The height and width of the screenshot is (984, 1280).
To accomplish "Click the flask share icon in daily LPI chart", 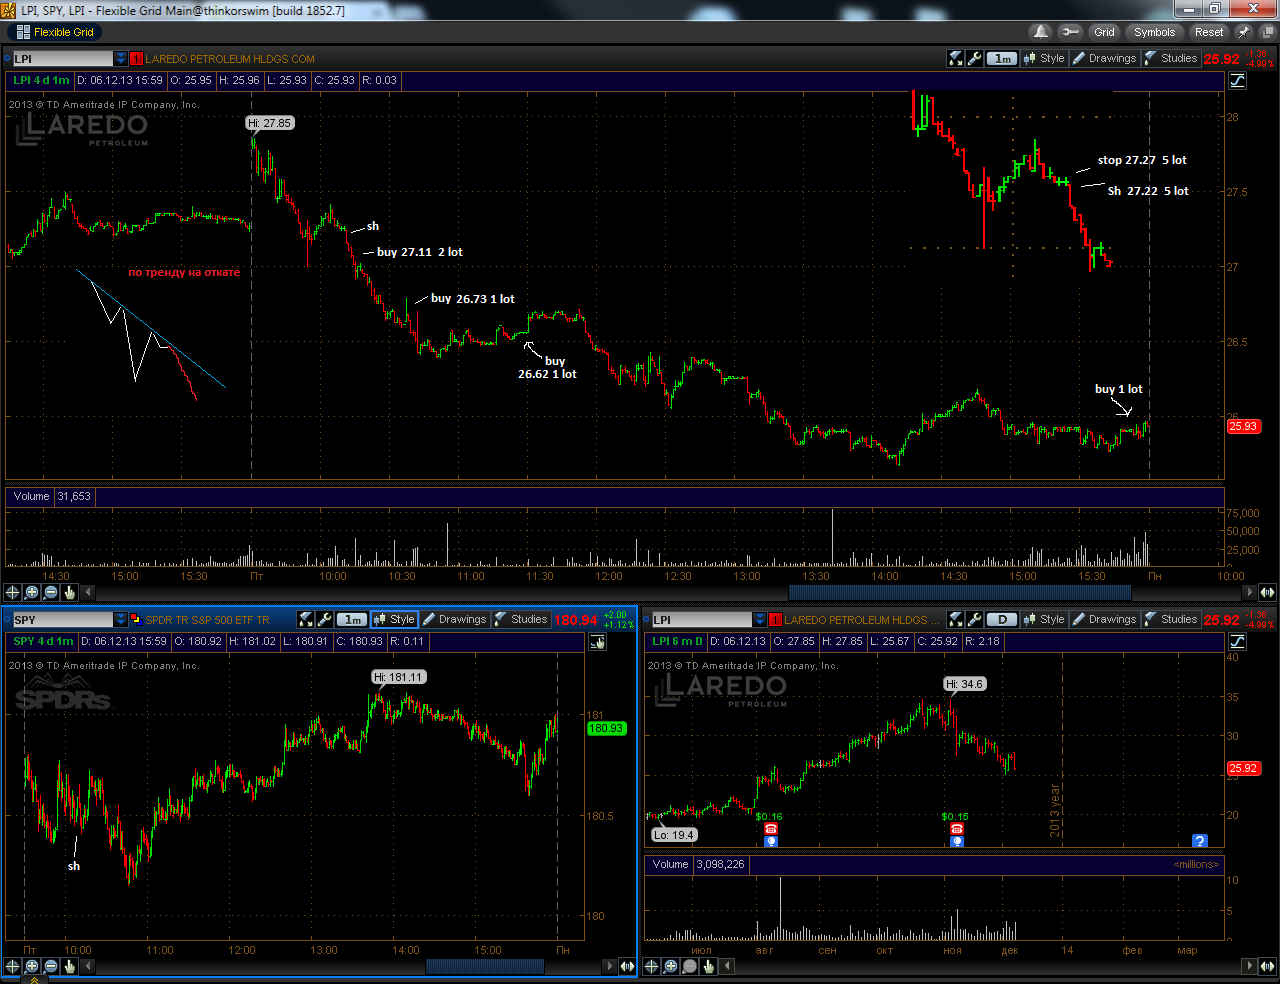I will pos(956,620).
